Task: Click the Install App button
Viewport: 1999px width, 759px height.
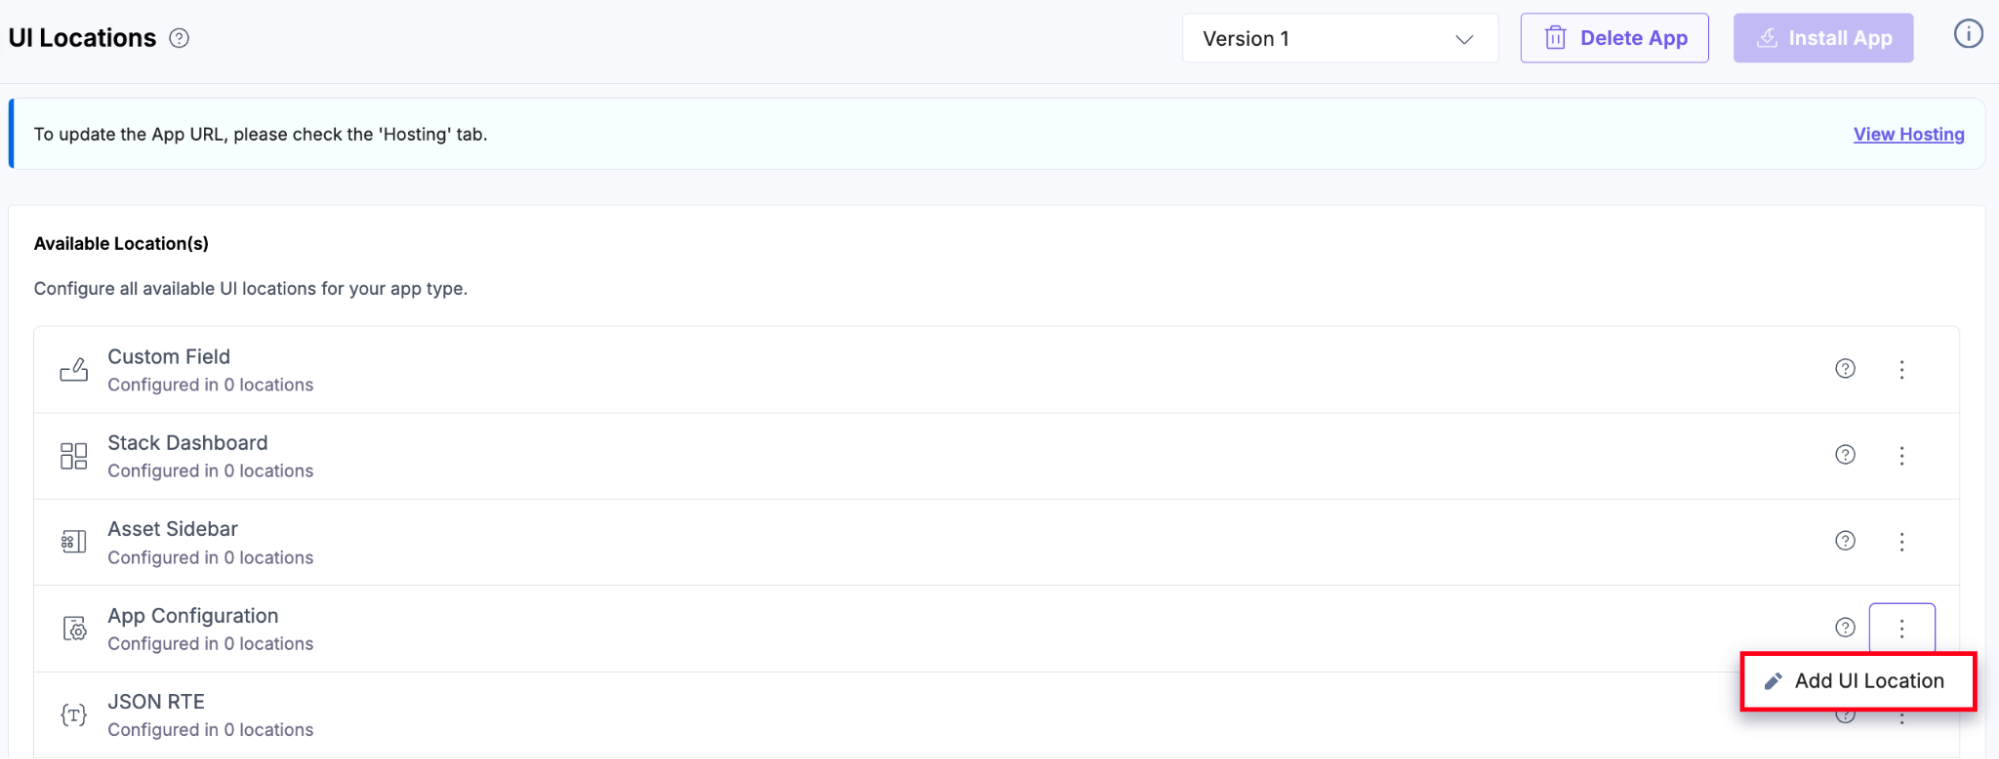Action: point(1823,38)
